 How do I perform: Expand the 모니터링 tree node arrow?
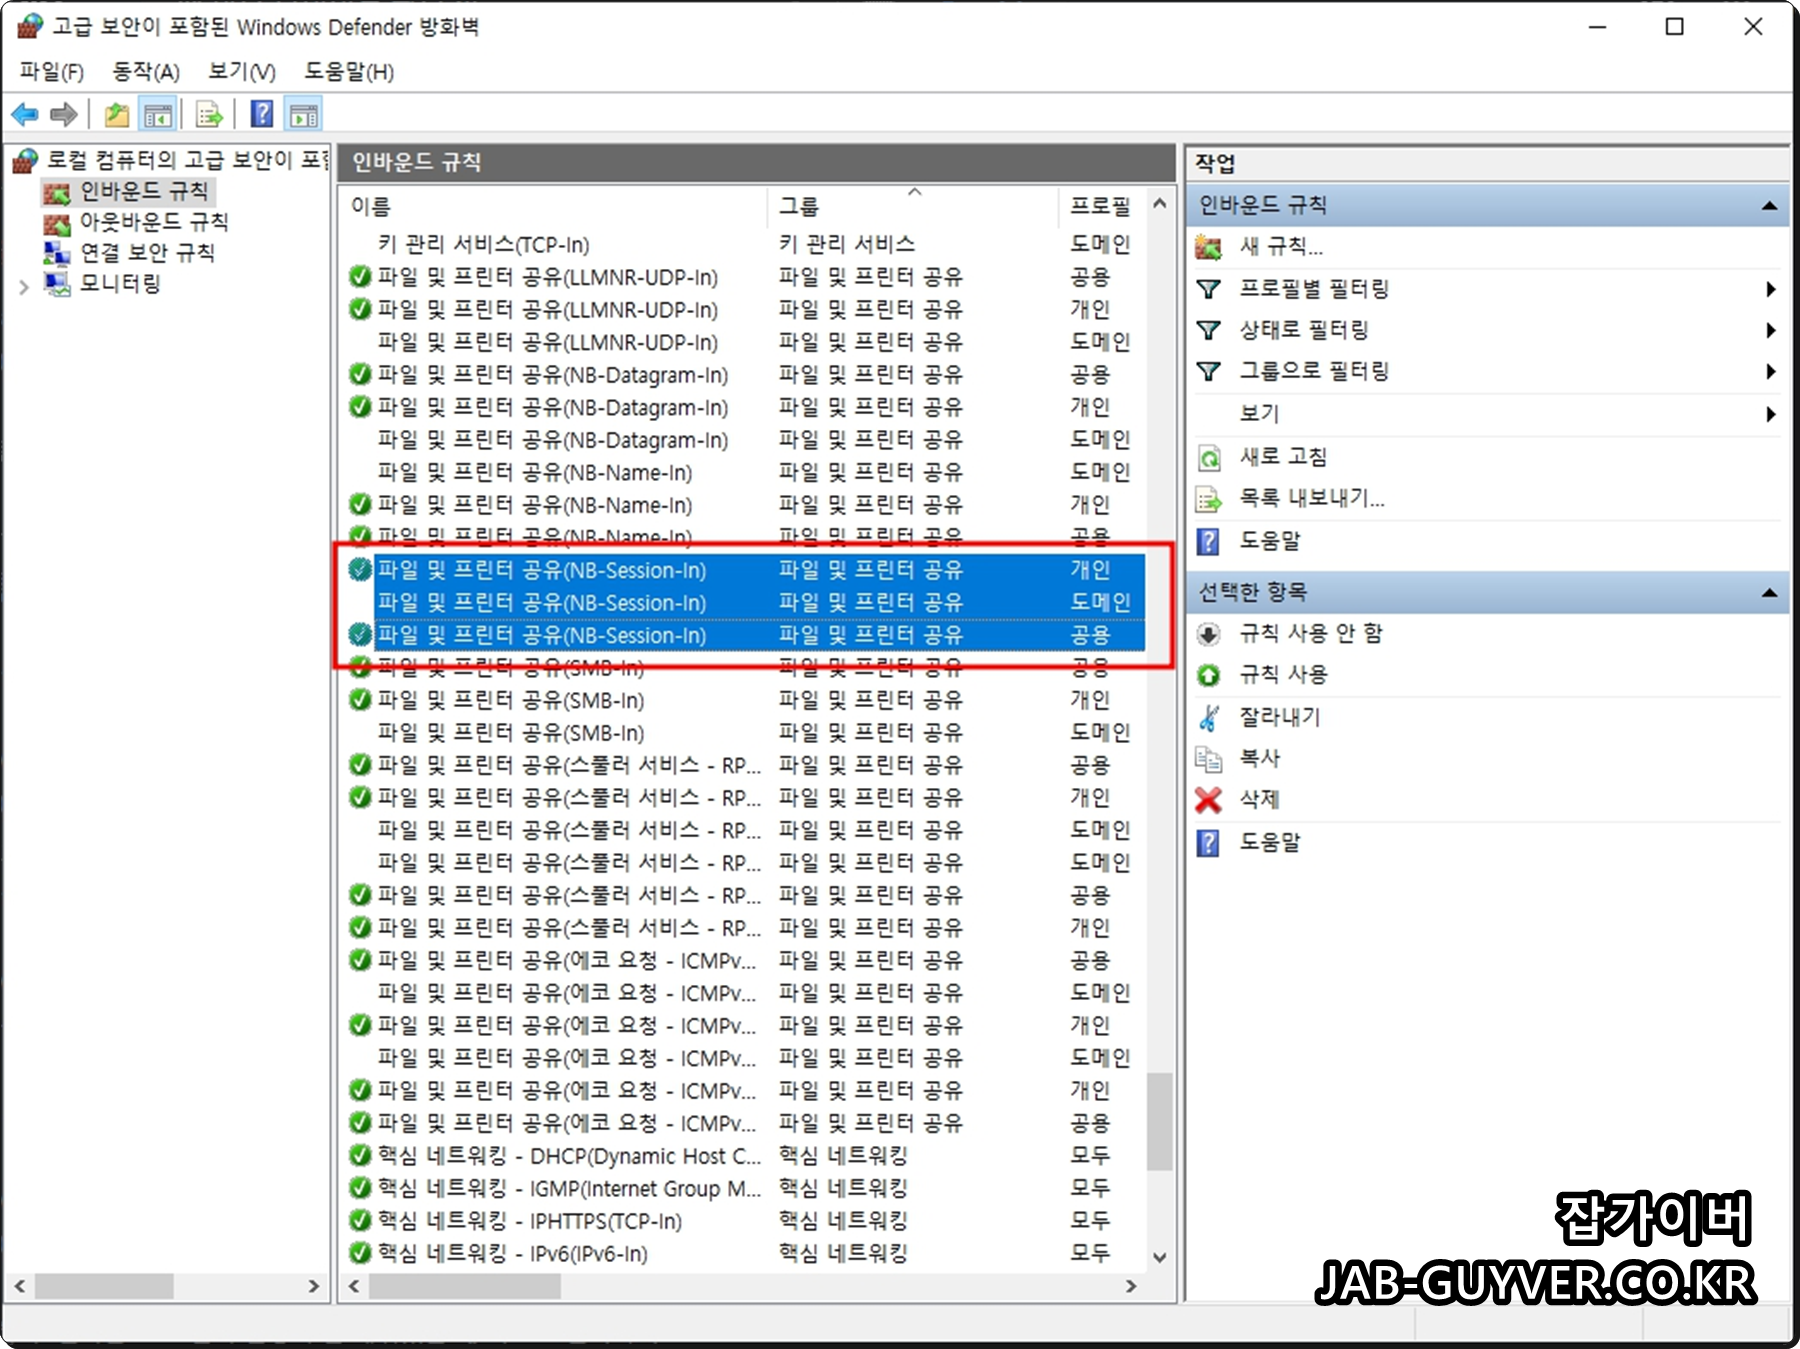[x=24, y=287]
